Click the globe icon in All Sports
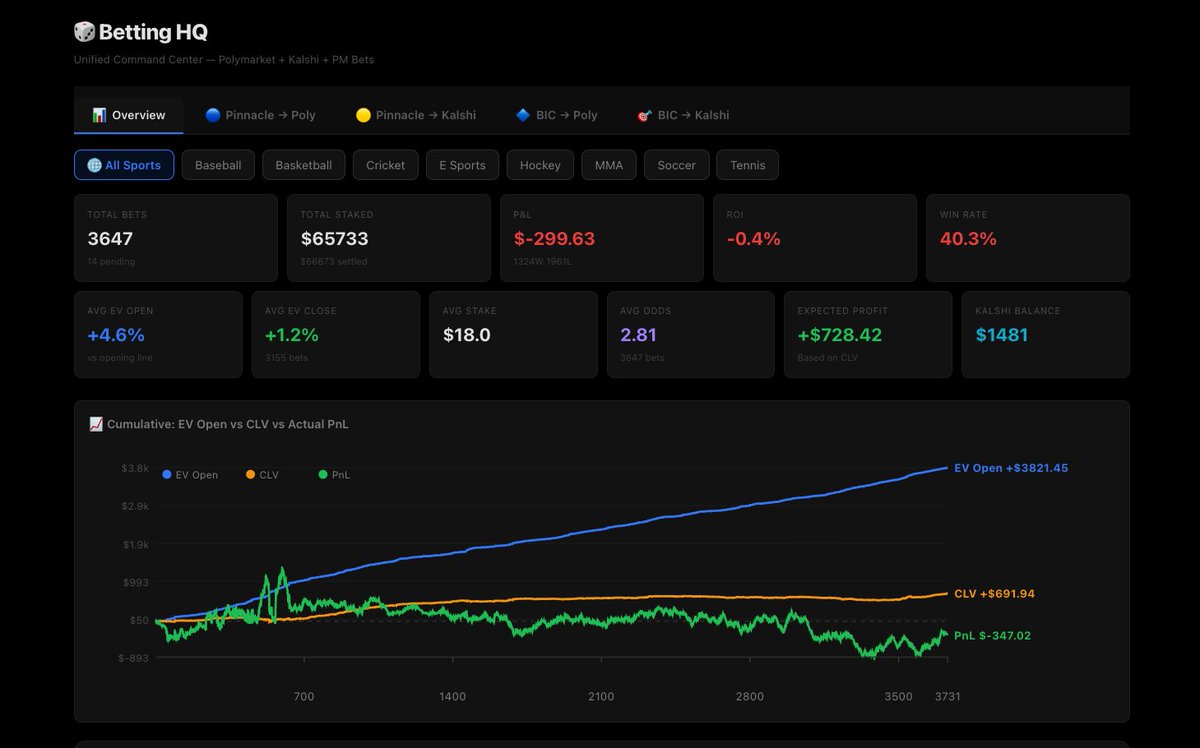The image size is (1200, 748). (x=94, y=165)
